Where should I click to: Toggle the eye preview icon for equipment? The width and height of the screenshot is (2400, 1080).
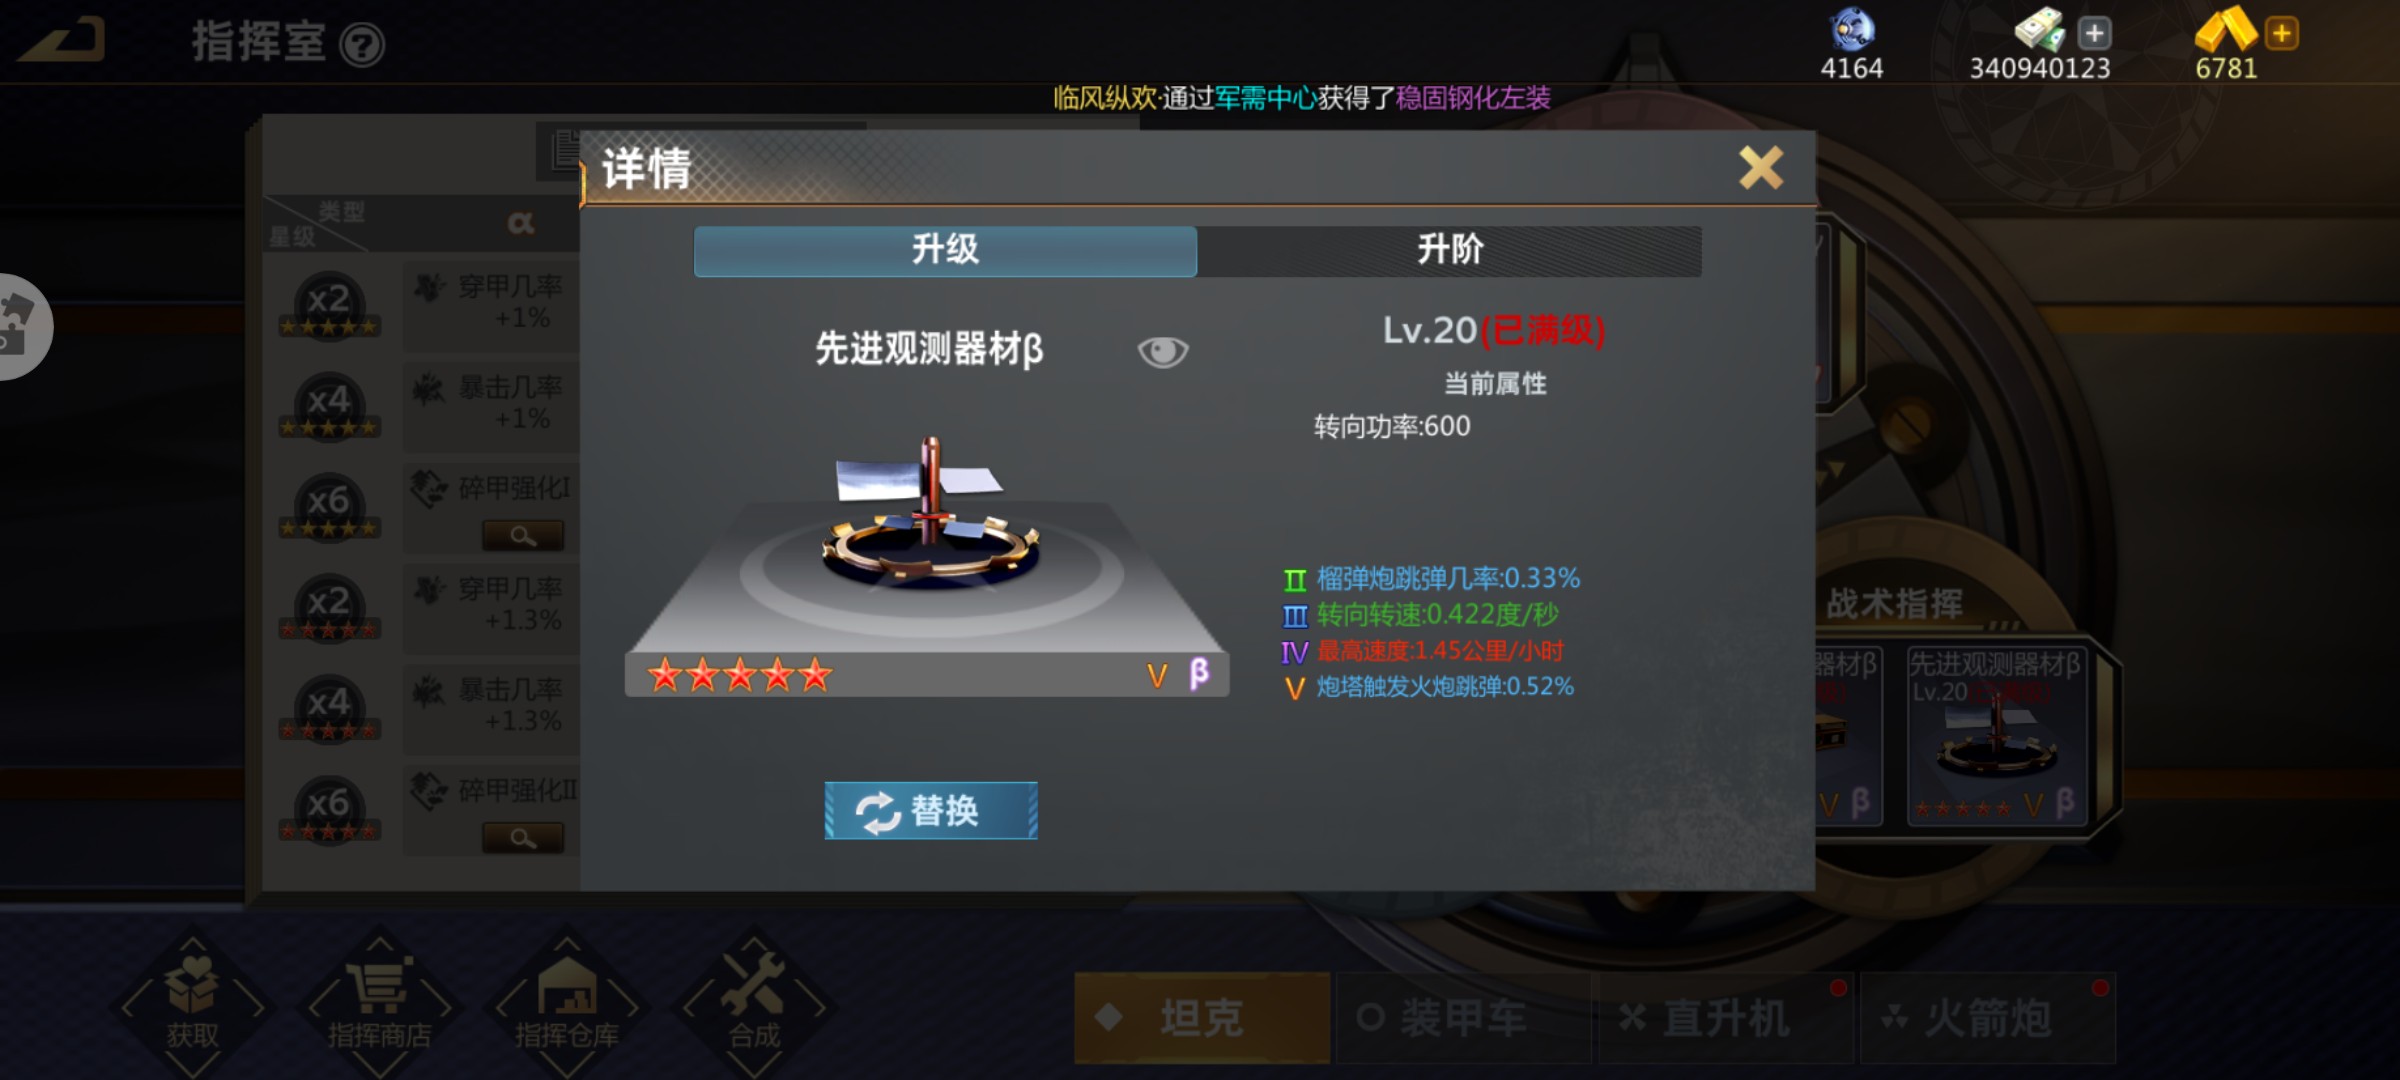point(1162,351)
